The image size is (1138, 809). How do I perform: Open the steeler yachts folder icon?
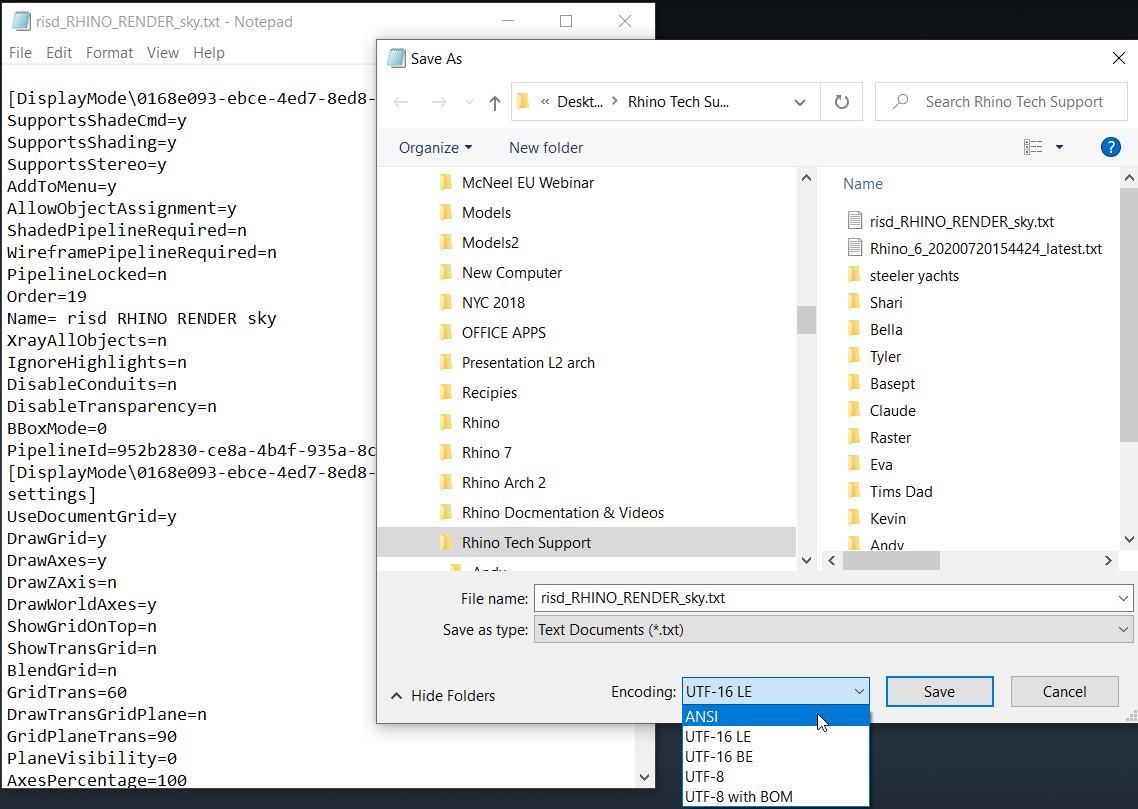pos(855,275)
